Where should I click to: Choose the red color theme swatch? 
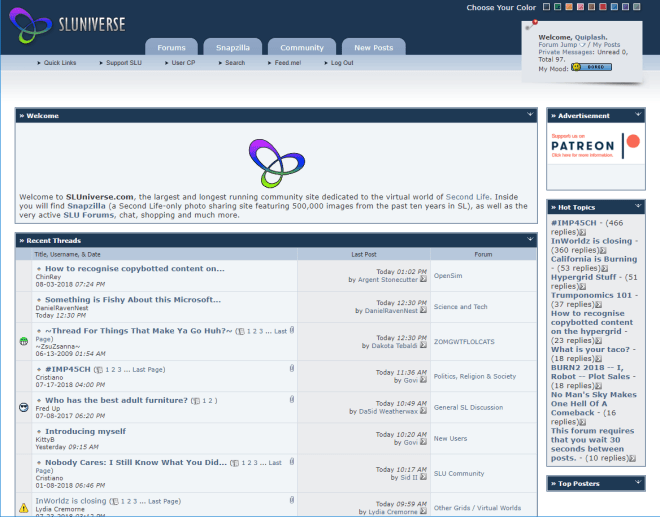(603, 7)
